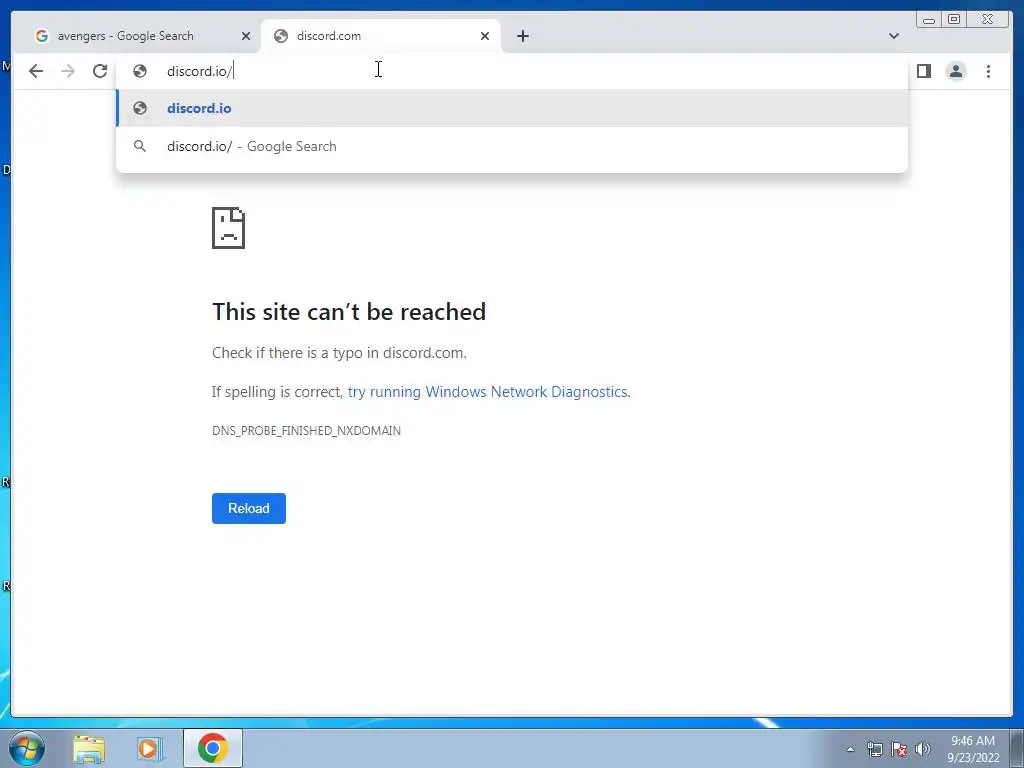Close the discord.com tab

click(x=485, y=36)
